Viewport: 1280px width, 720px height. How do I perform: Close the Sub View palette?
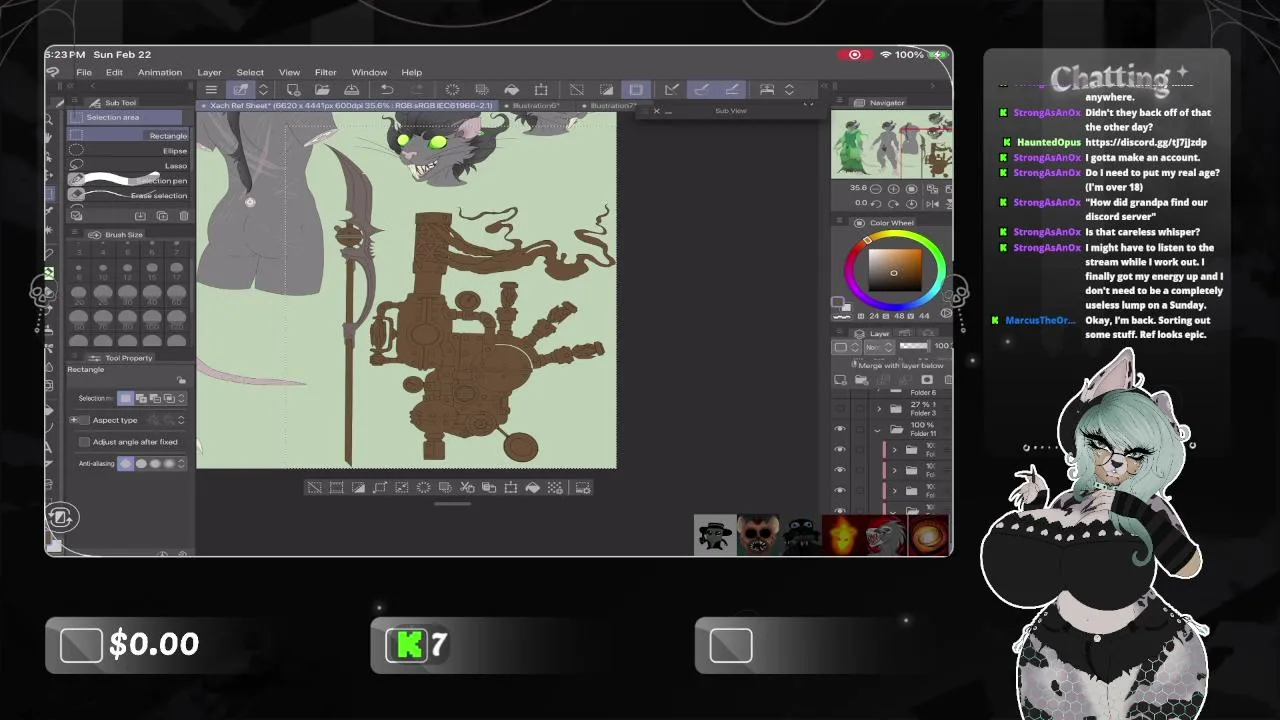(x=656, y=111)
